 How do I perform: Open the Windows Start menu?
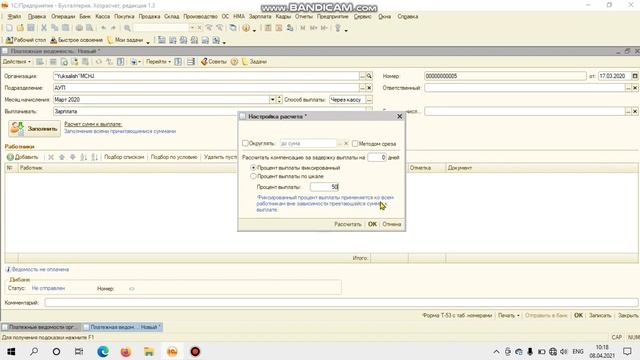click(11, 351)
